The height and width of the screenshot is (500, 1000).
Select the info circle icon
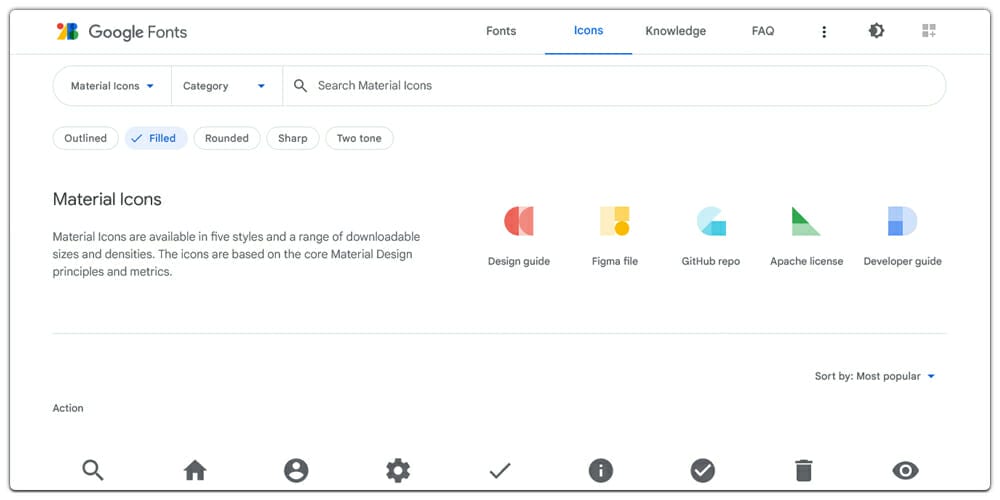click(601, 471)
